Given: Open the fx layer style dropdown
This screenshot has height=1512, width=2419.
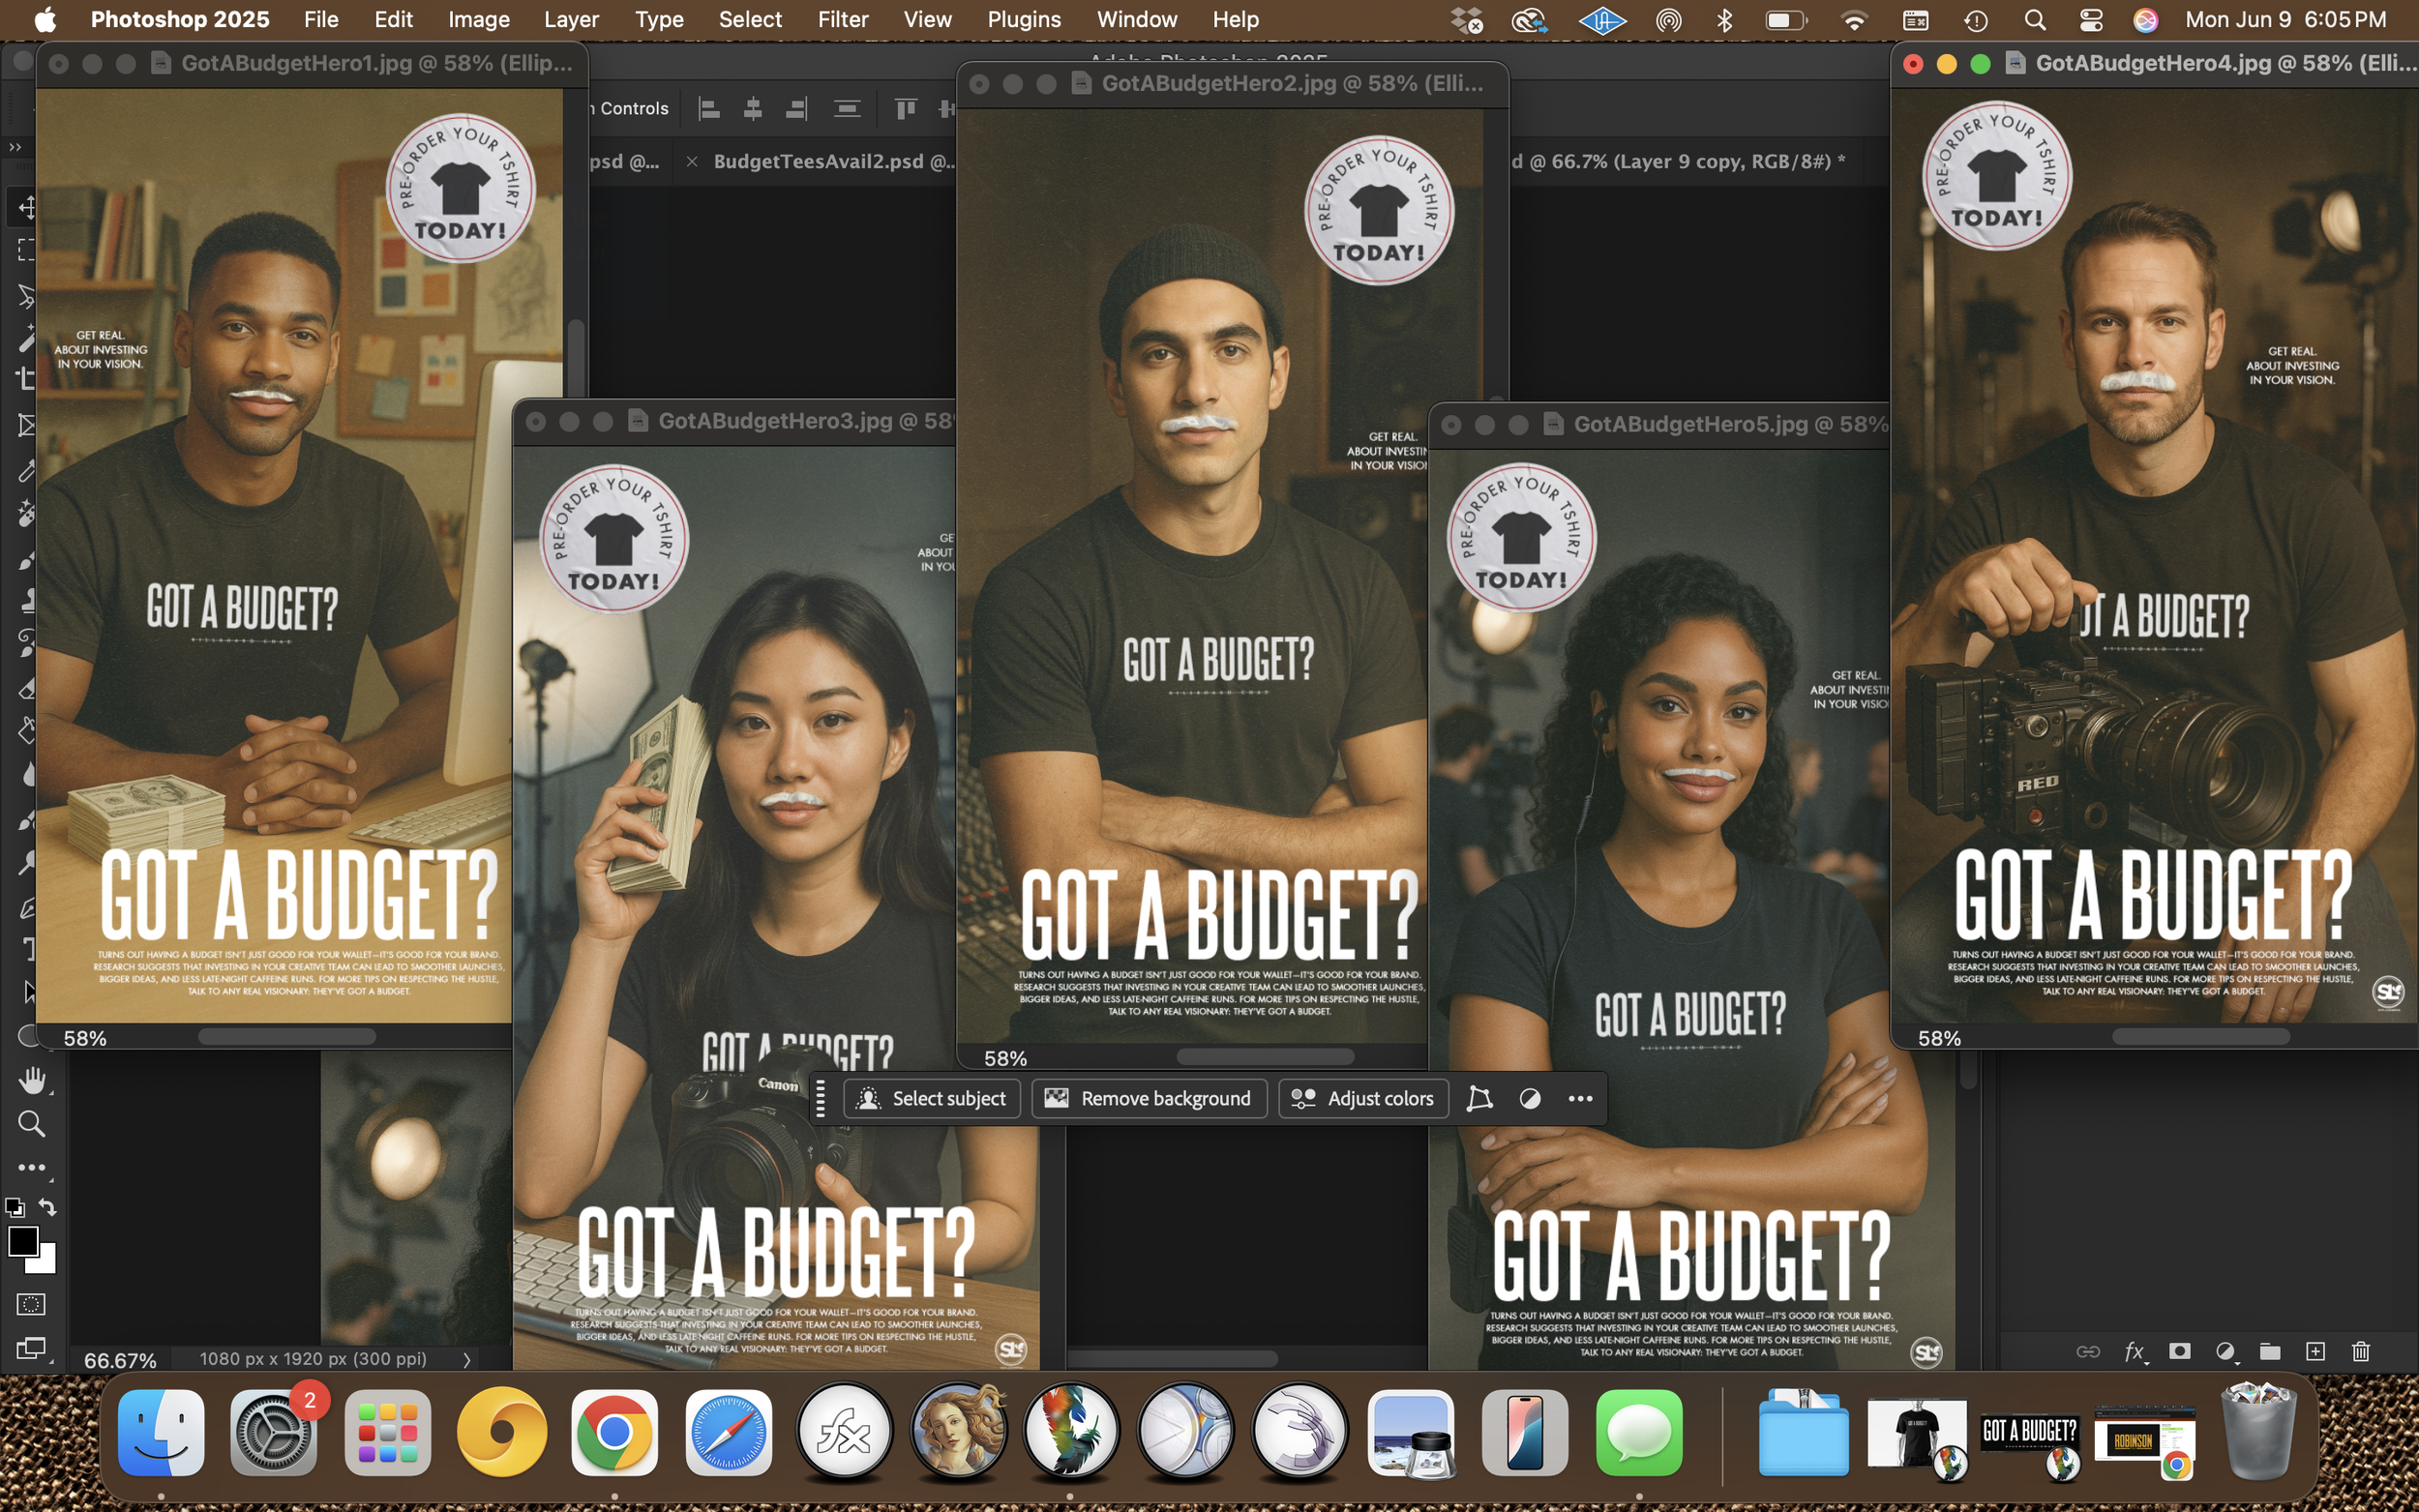Looking at the screenshot, I should click(2134, 1351).
